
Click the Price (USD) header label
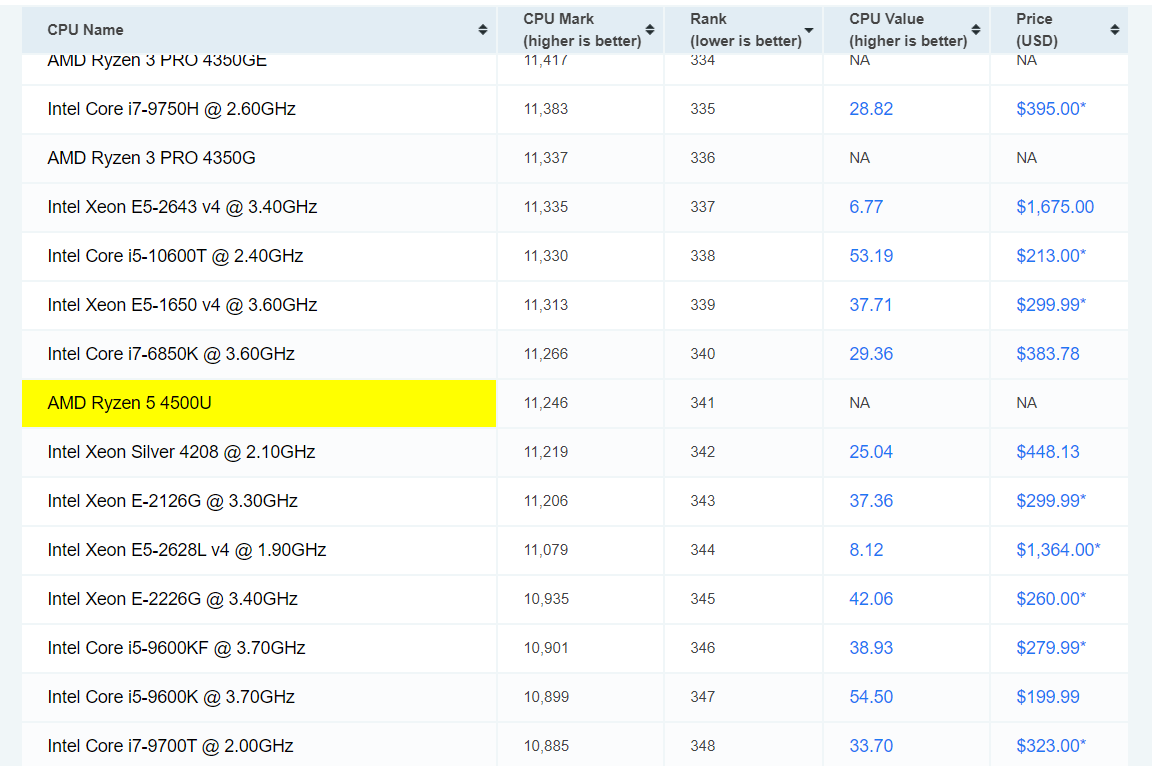click(1037, 29)
